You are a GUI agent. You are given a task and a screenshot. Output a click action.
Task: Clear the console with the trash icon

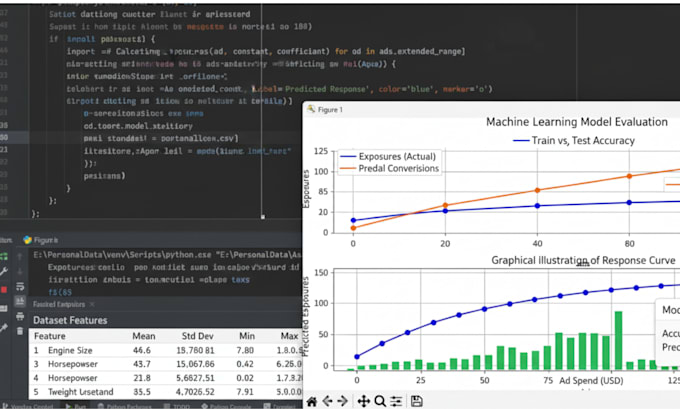20,331
